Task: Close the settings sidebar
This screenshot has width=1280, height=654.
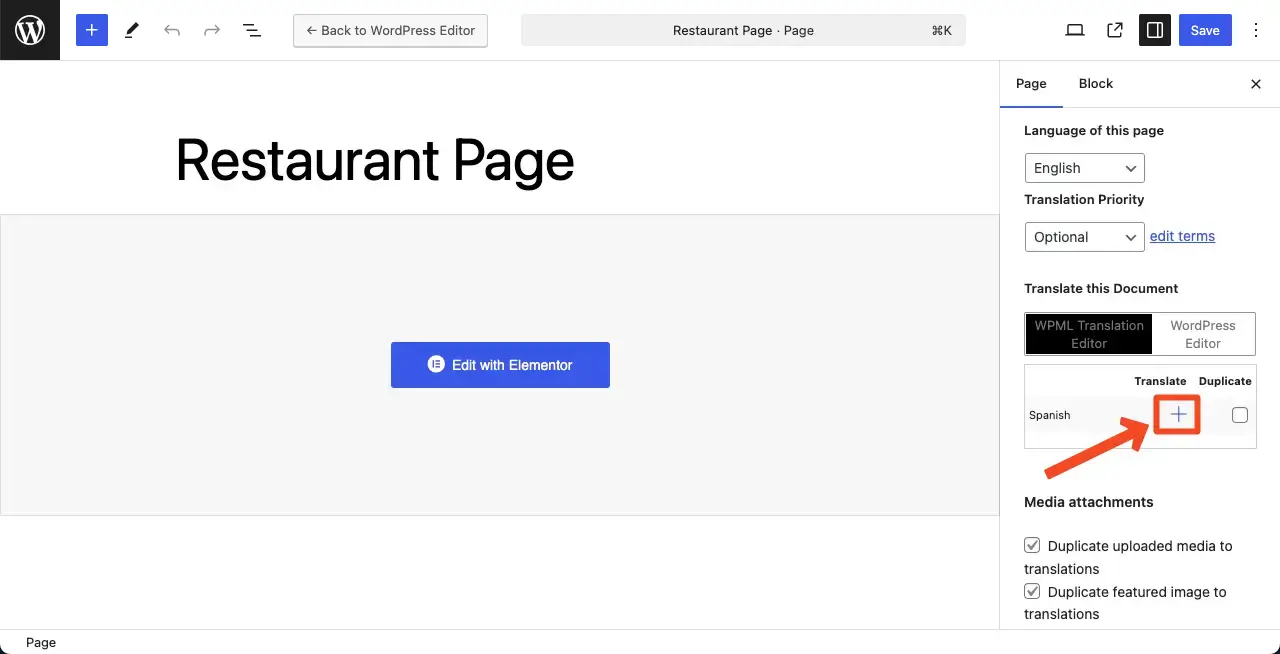Action: 1256,84
